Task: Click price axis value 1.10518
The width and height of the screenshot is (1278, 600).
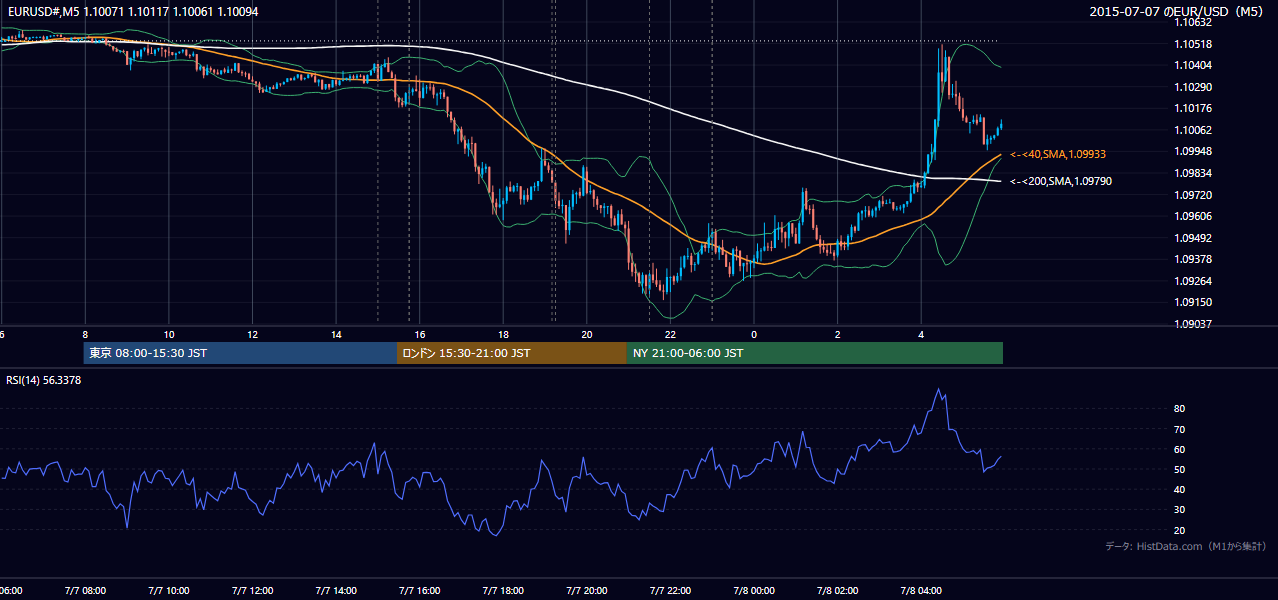Action: pos(1192,44)
